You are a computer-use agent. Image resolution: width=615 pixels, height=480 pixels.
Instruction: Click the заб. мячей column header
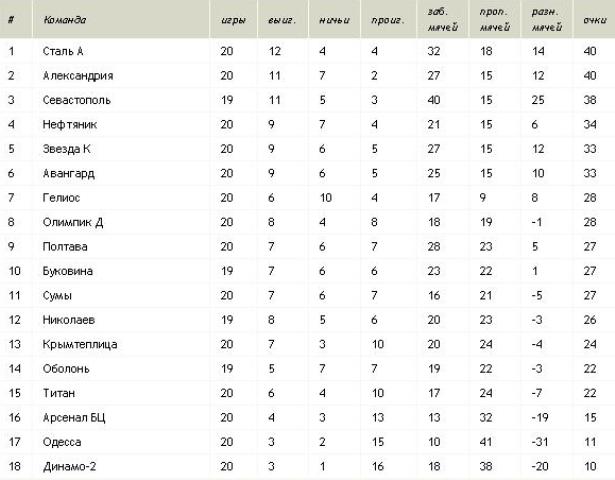click(x=442, y=20)
